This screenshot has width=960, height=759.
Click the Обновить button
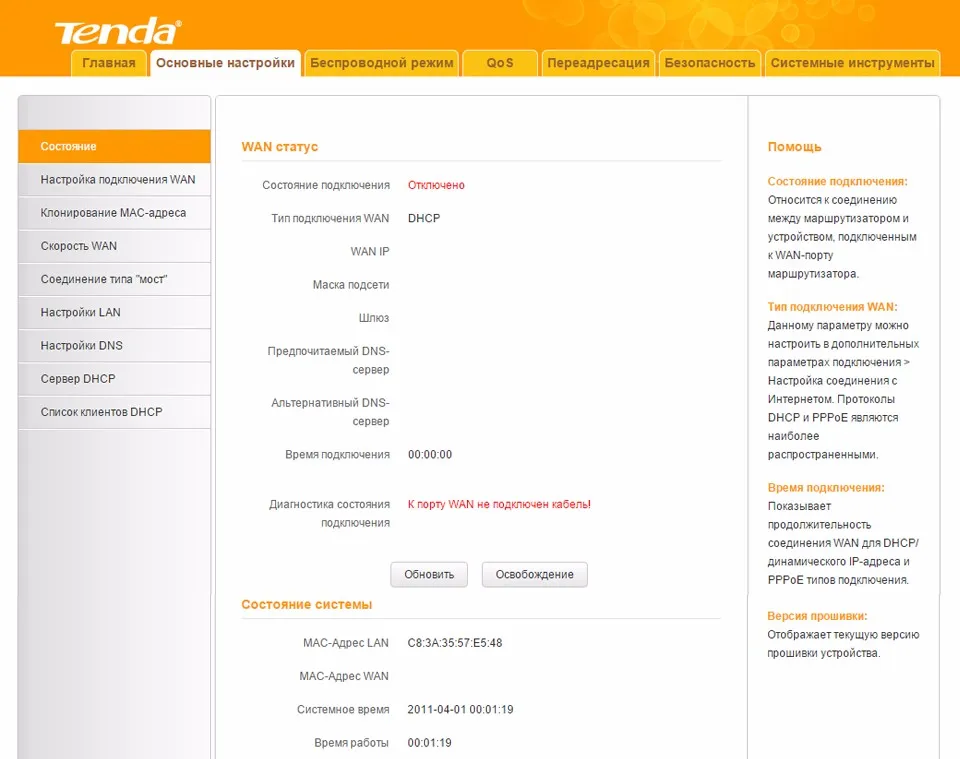coord(429,575)
